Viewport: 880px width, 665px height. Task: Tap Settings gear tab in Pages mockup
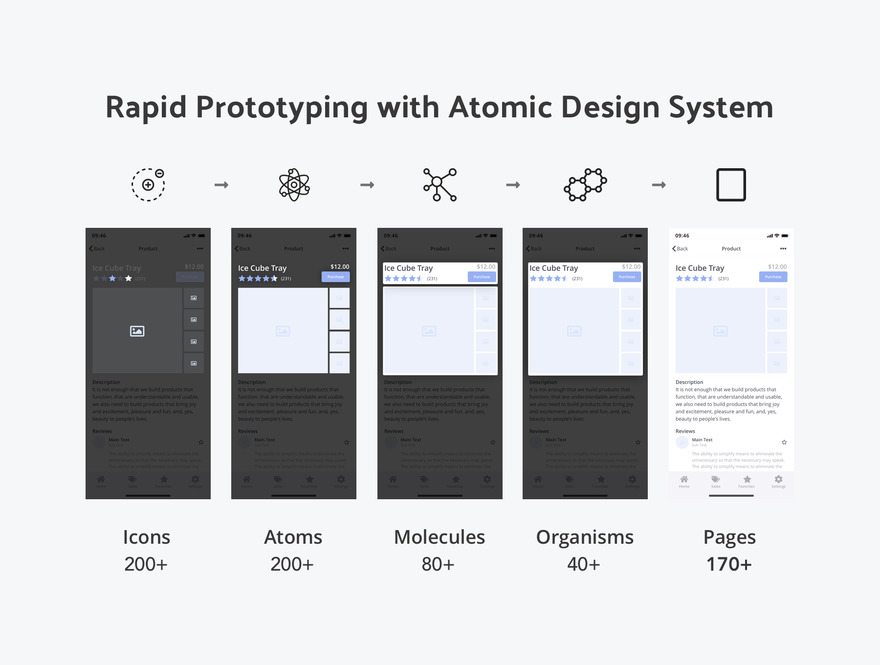(778, 479)
